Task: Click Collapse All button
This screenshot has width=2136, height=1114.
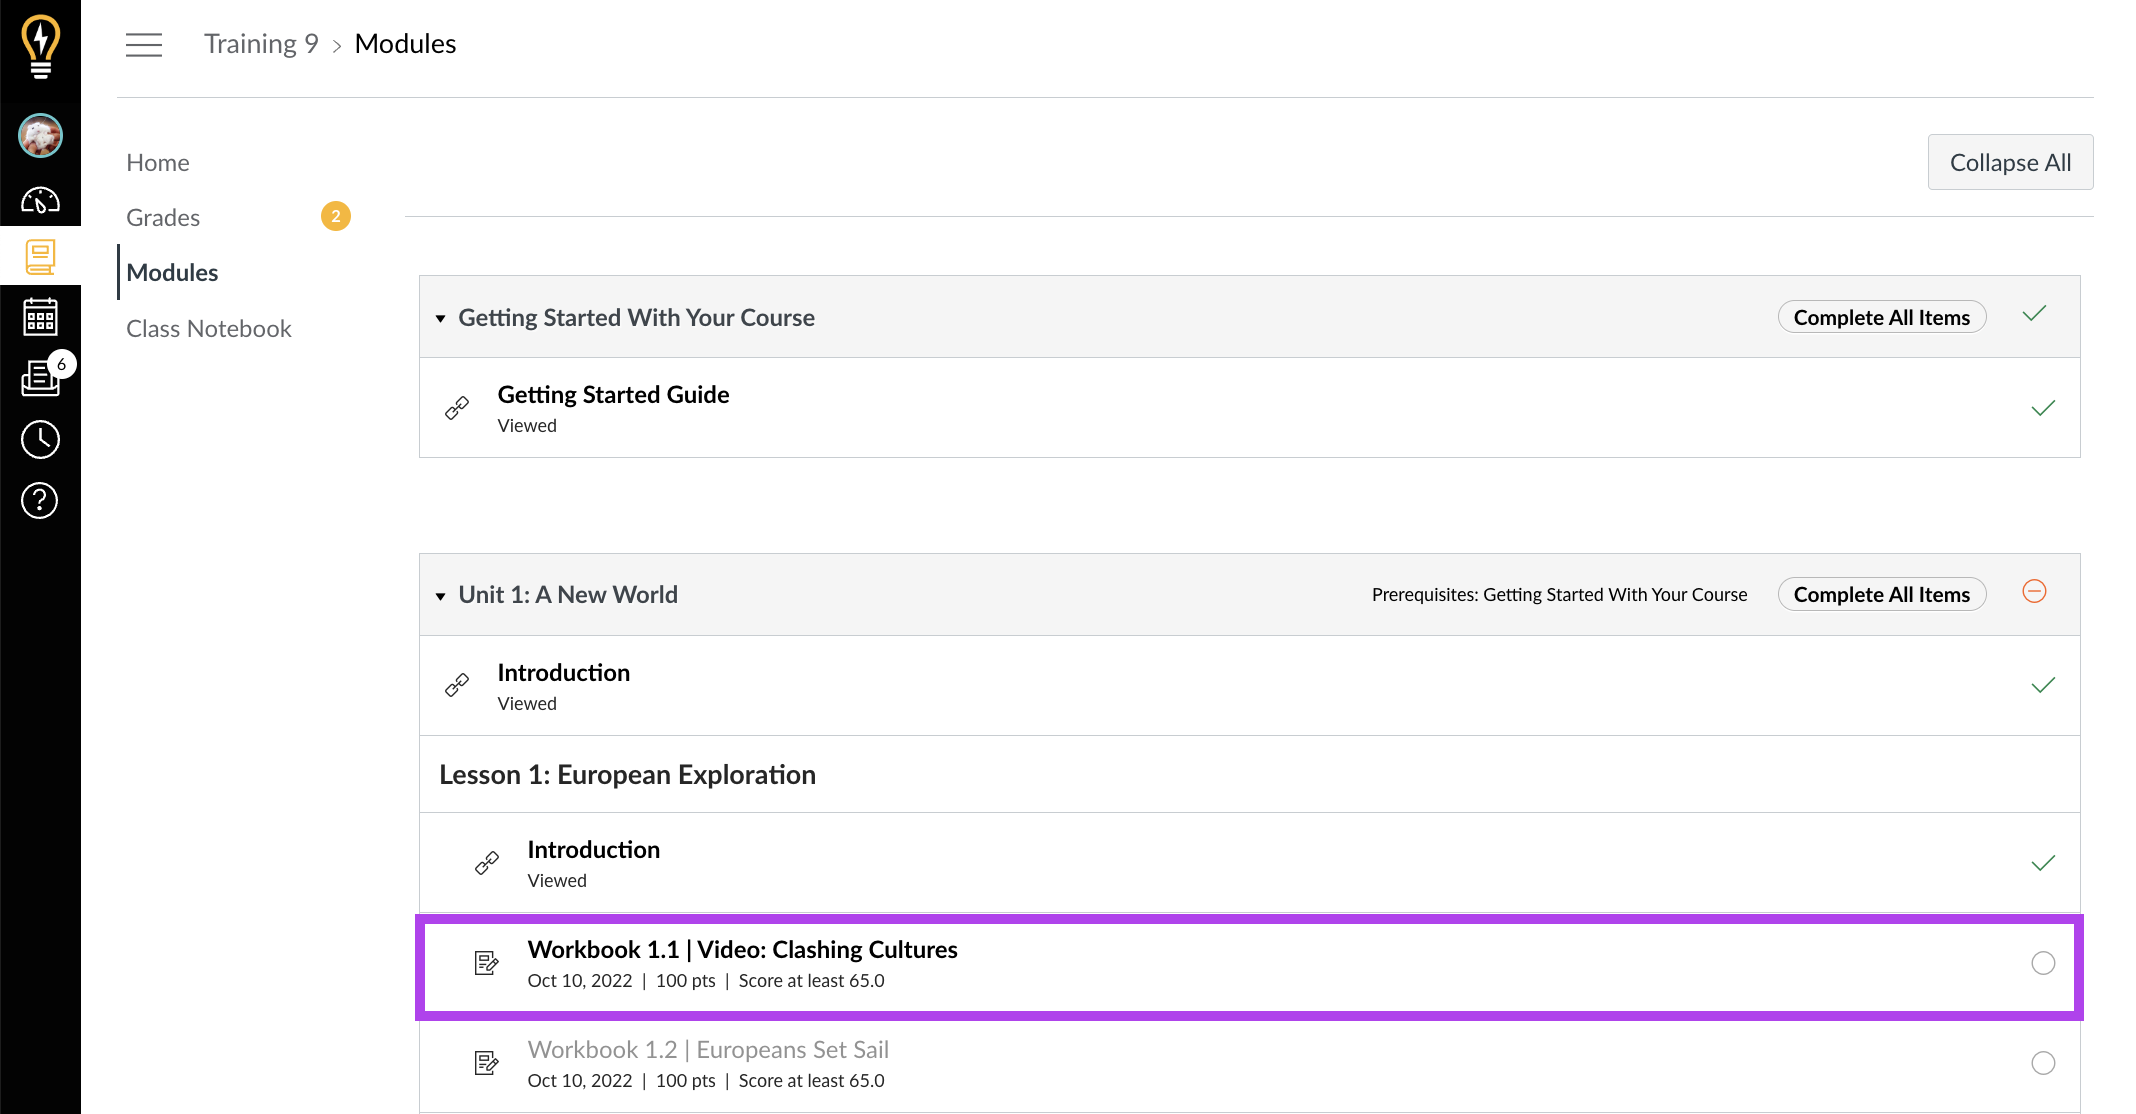Action: (2010, 162)
